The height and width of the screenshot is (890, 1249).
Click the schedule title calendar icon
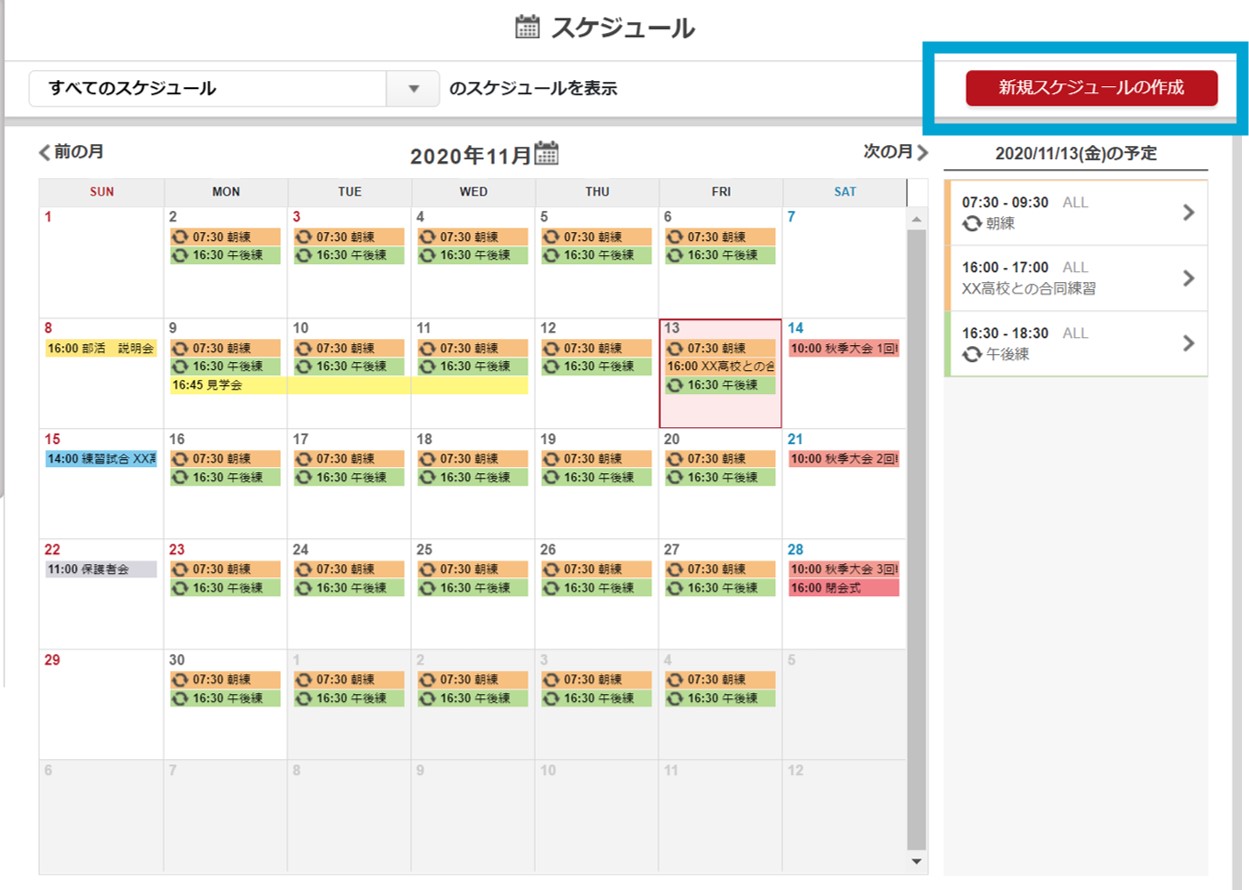click(527, 27)
